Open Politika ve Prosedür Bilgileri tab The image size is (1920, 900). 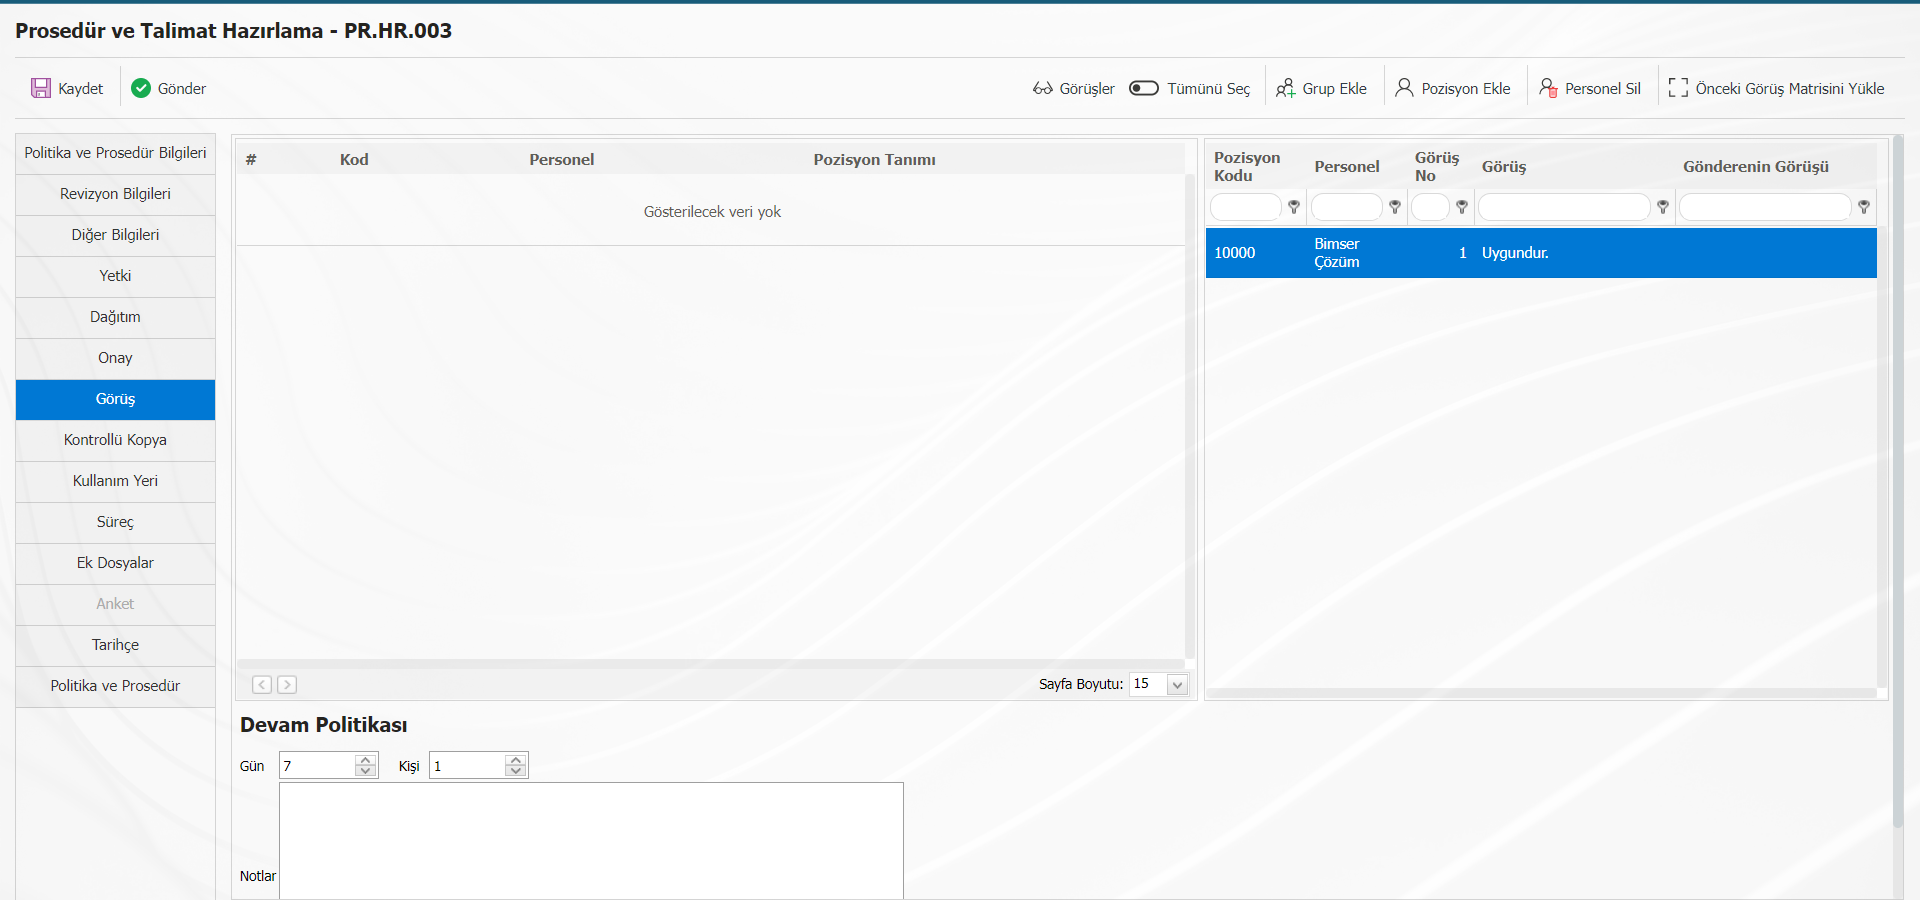[x=115, y=153]
